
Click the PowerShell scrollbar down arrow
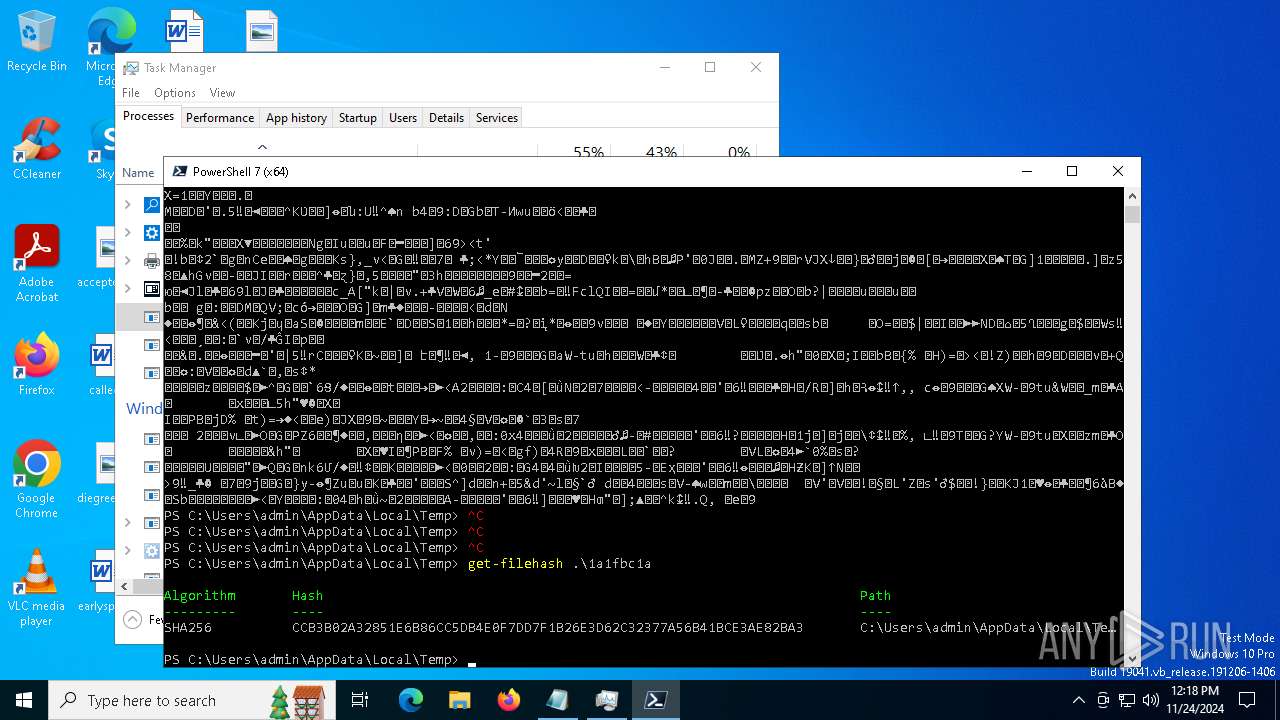1132,658
